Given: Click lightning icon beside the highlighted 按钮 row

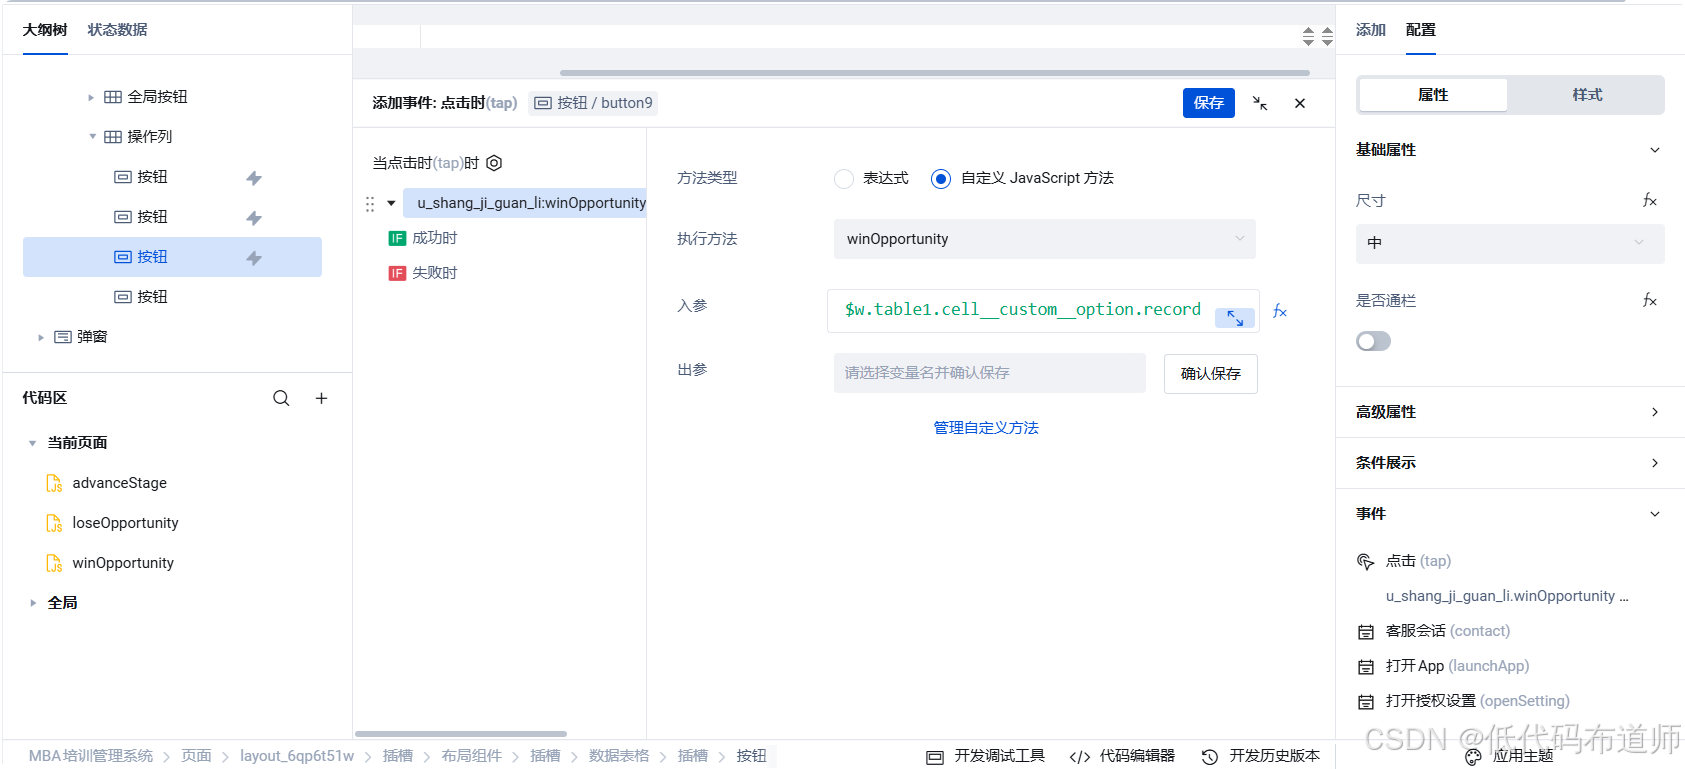Looking at the screenshot, I should (x=254, y=258).
